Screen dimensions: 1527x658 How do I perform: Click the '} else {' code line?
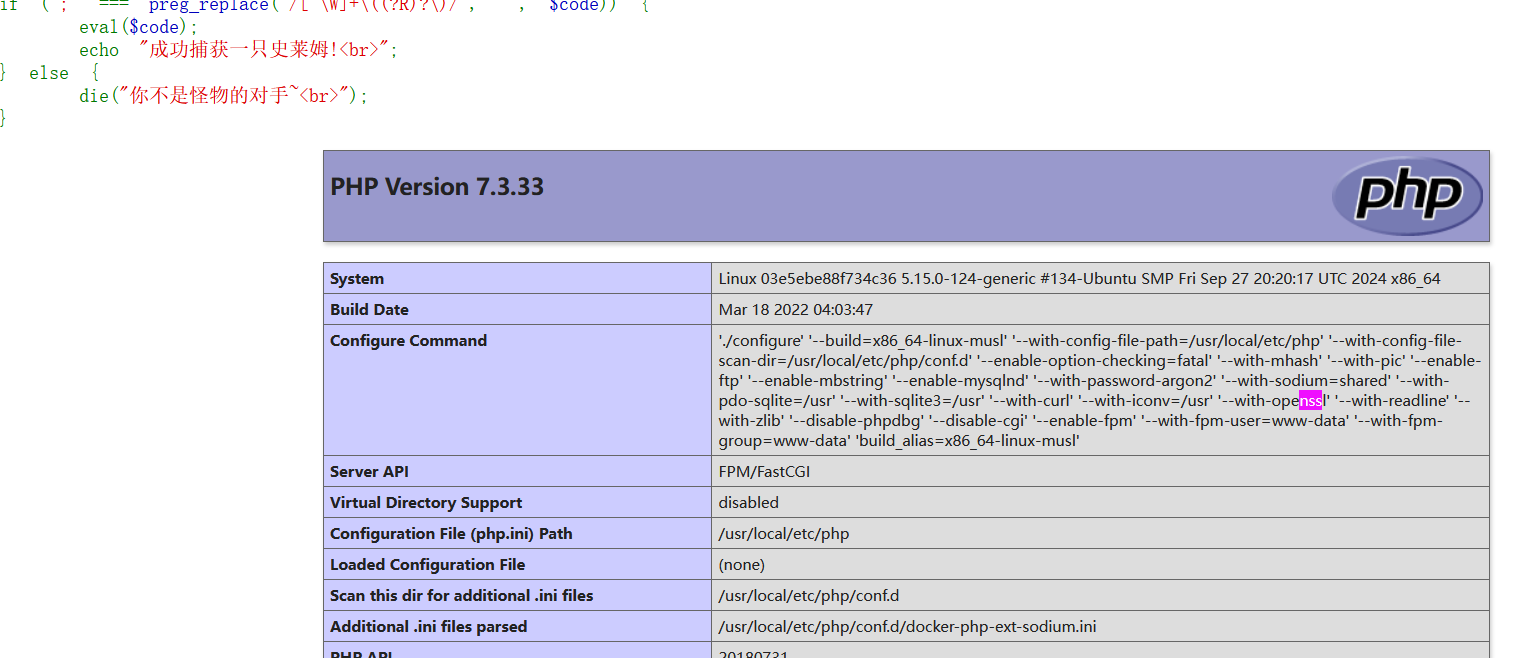(50, 73)
